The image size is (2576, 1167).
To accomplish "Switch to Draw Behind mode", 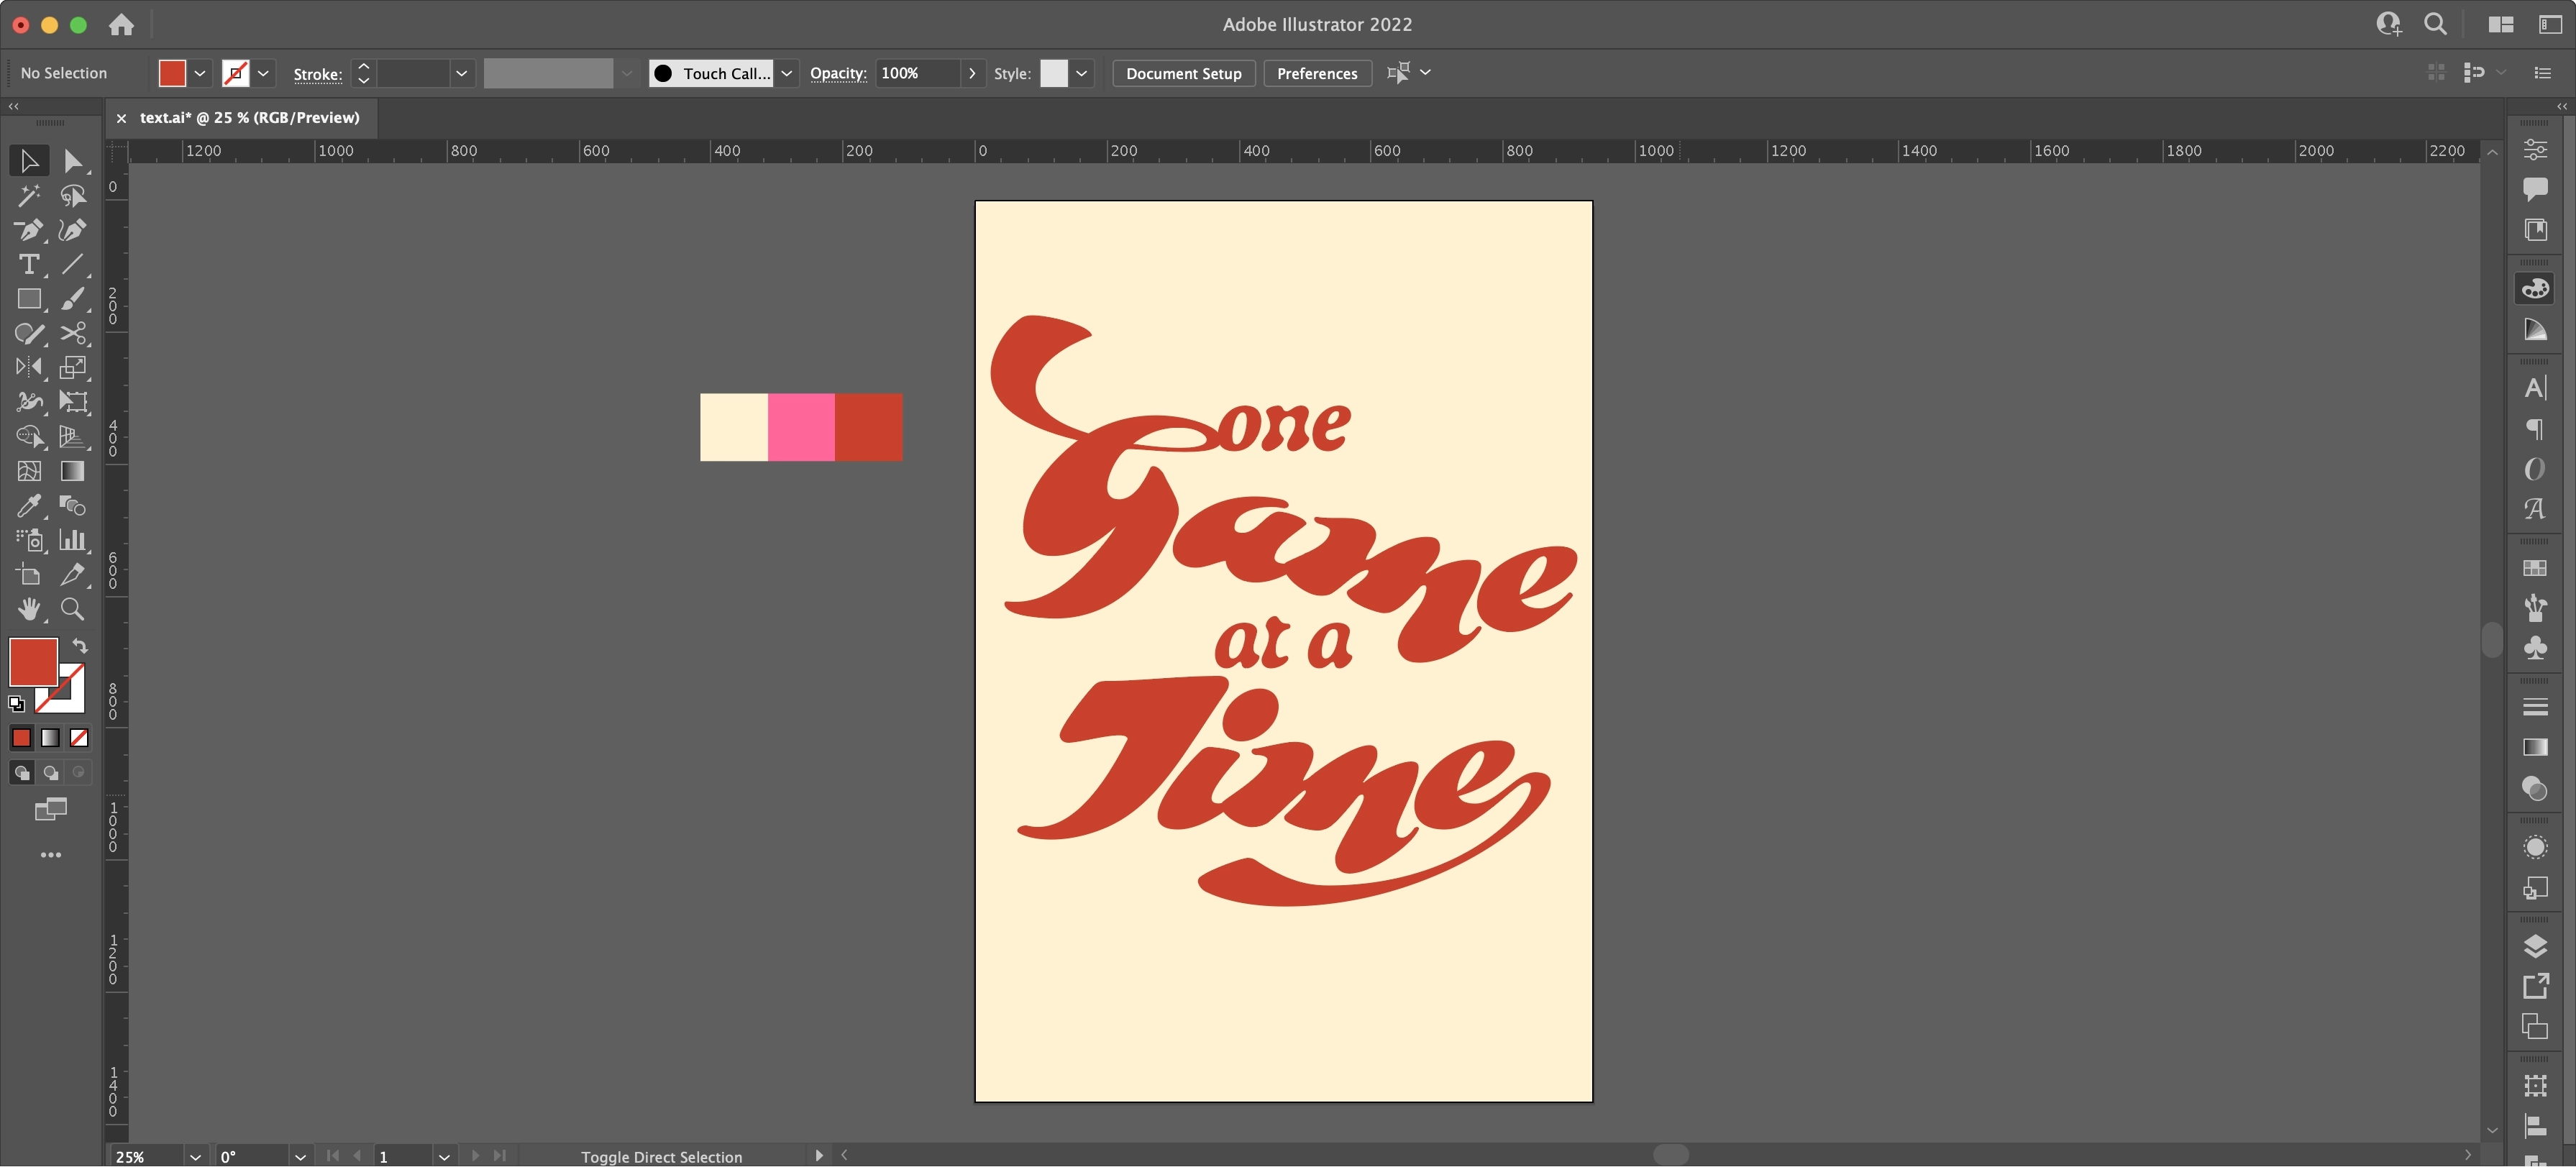I will [x=50, y=772].
